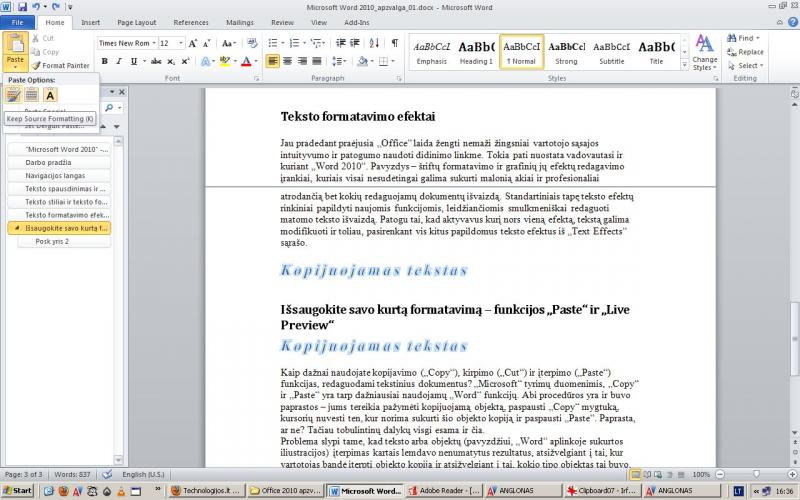Image resolution: width=800 pixels, height=500 pixels.
Task: Switch to the Review tab
Action: click(x=282, y=22)
